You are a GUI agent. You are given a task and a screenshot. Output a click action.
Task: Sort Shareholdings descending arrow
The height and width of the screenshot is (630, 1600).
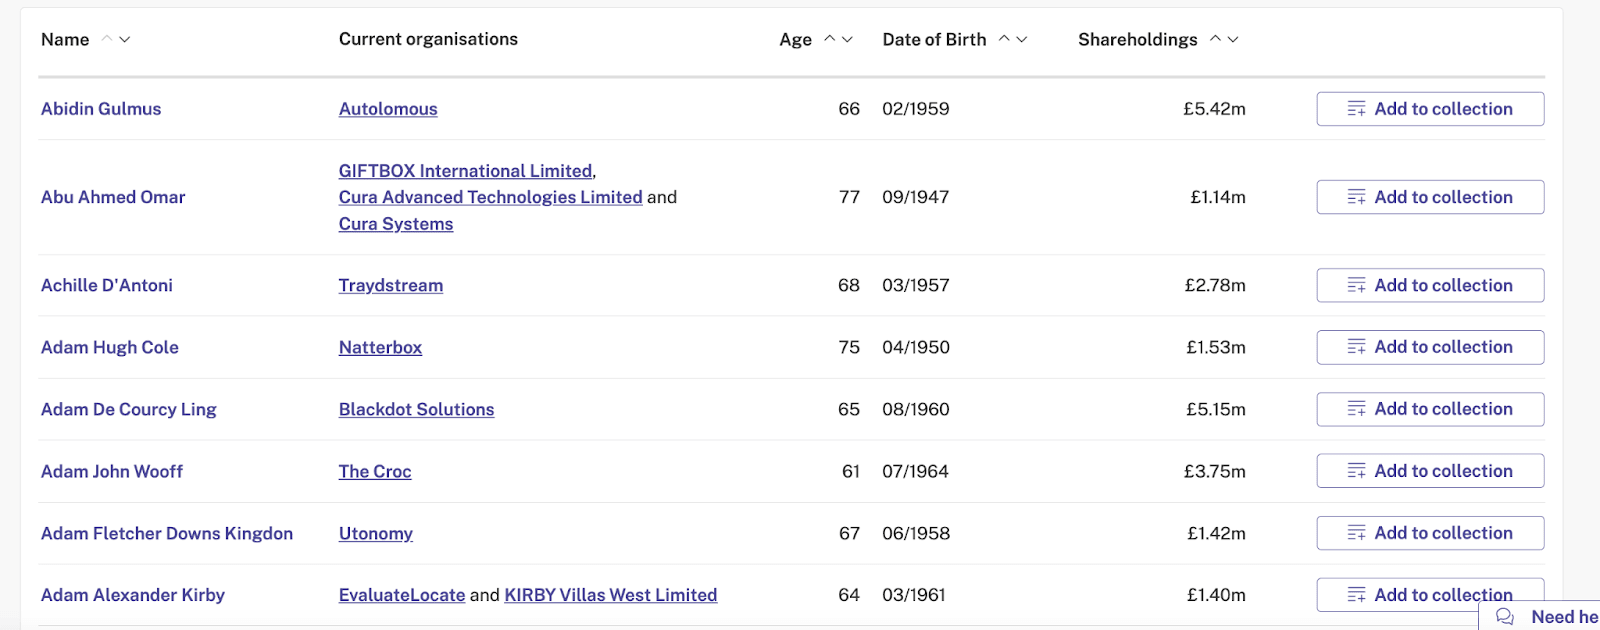1233,39
